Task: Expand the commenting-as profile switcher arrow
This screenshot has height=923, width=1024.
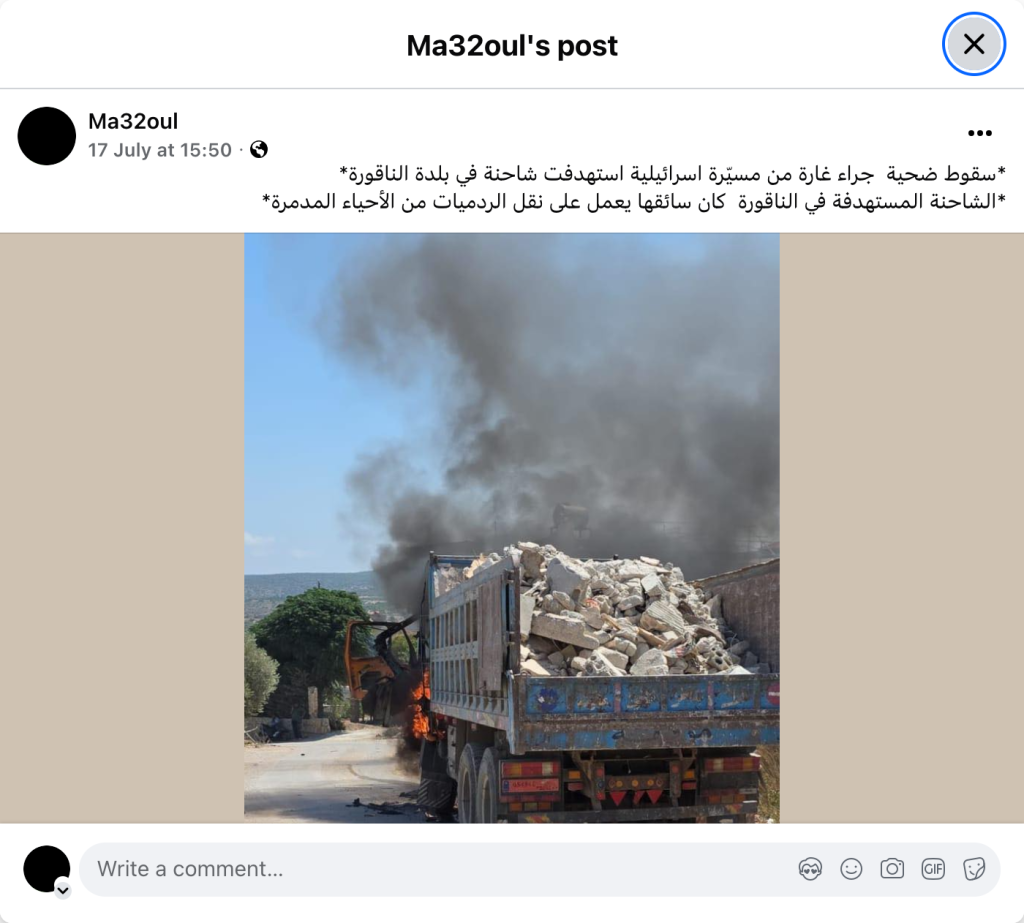Action: click(x=63, y=890)
